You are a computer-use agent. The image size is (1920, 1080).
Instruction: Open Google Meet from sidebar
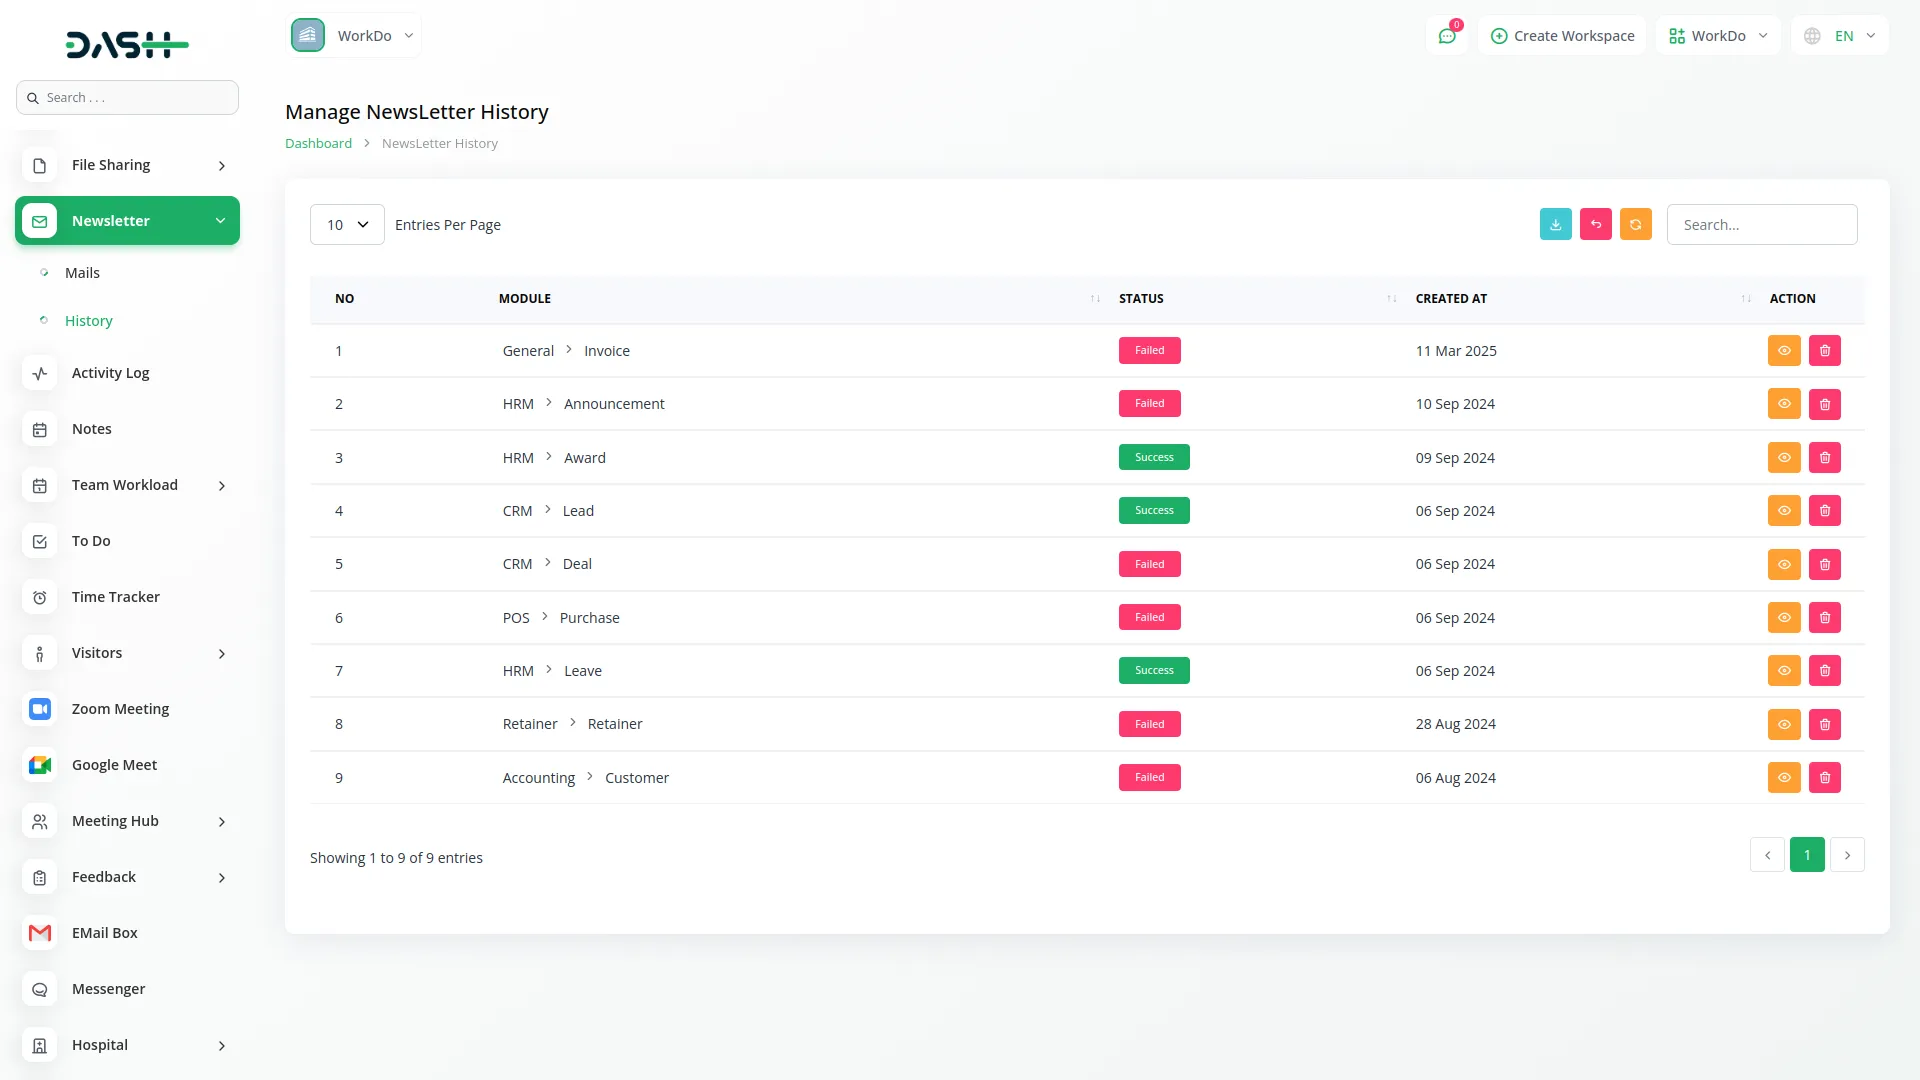pyautogui.click(x=114, y=765)
